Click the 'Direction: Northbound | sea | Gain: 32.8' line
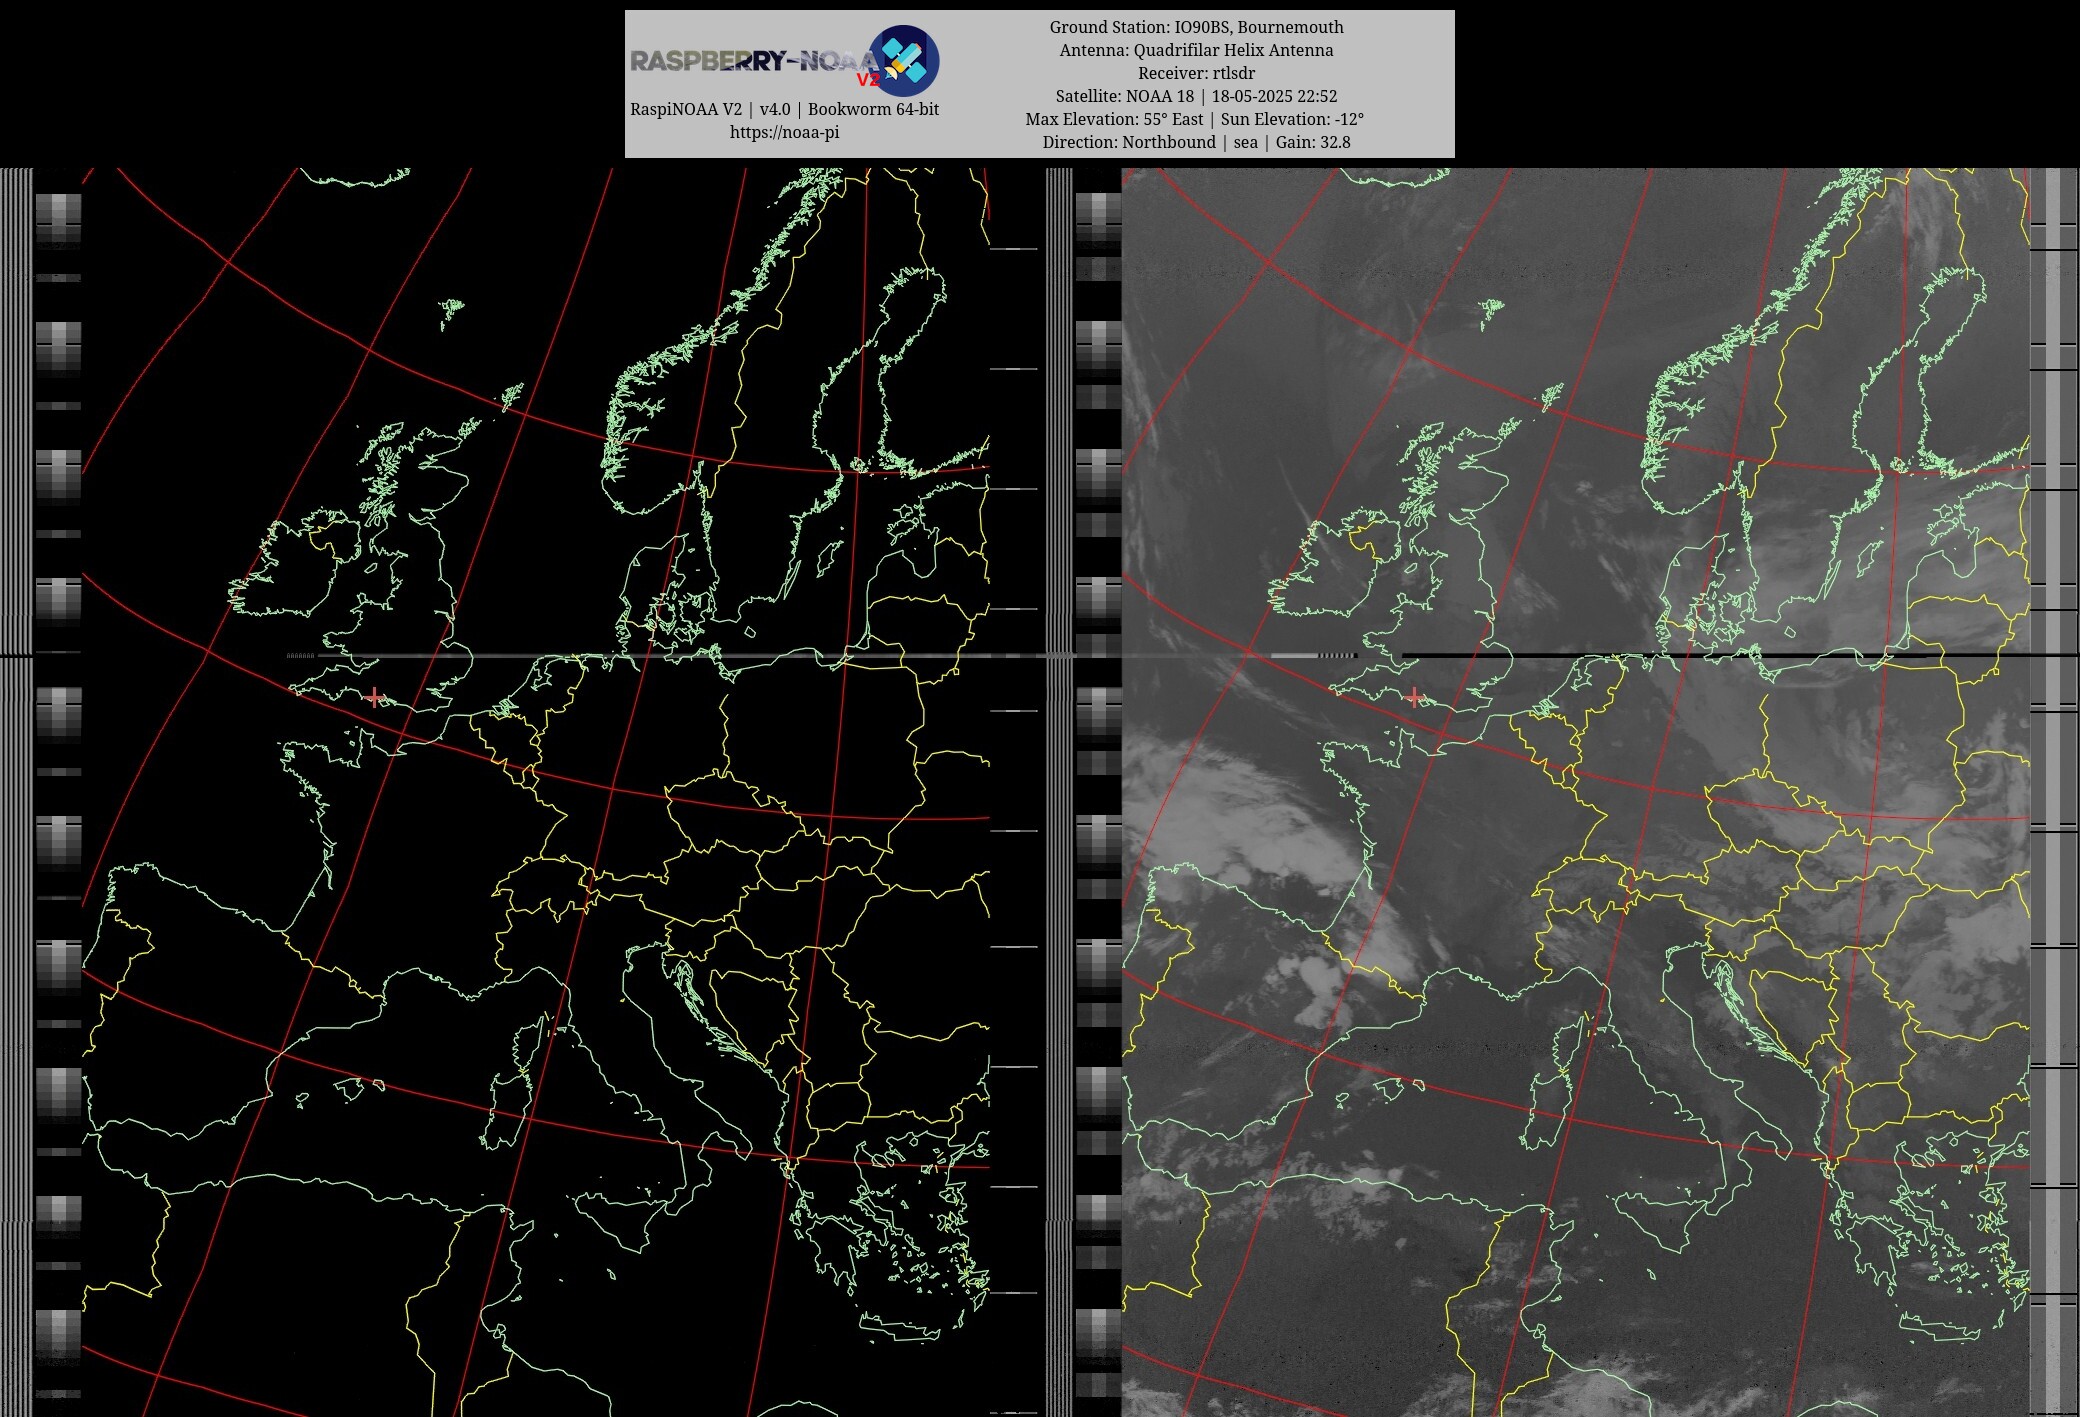2080x1417 pixels. pos(1196,142)
